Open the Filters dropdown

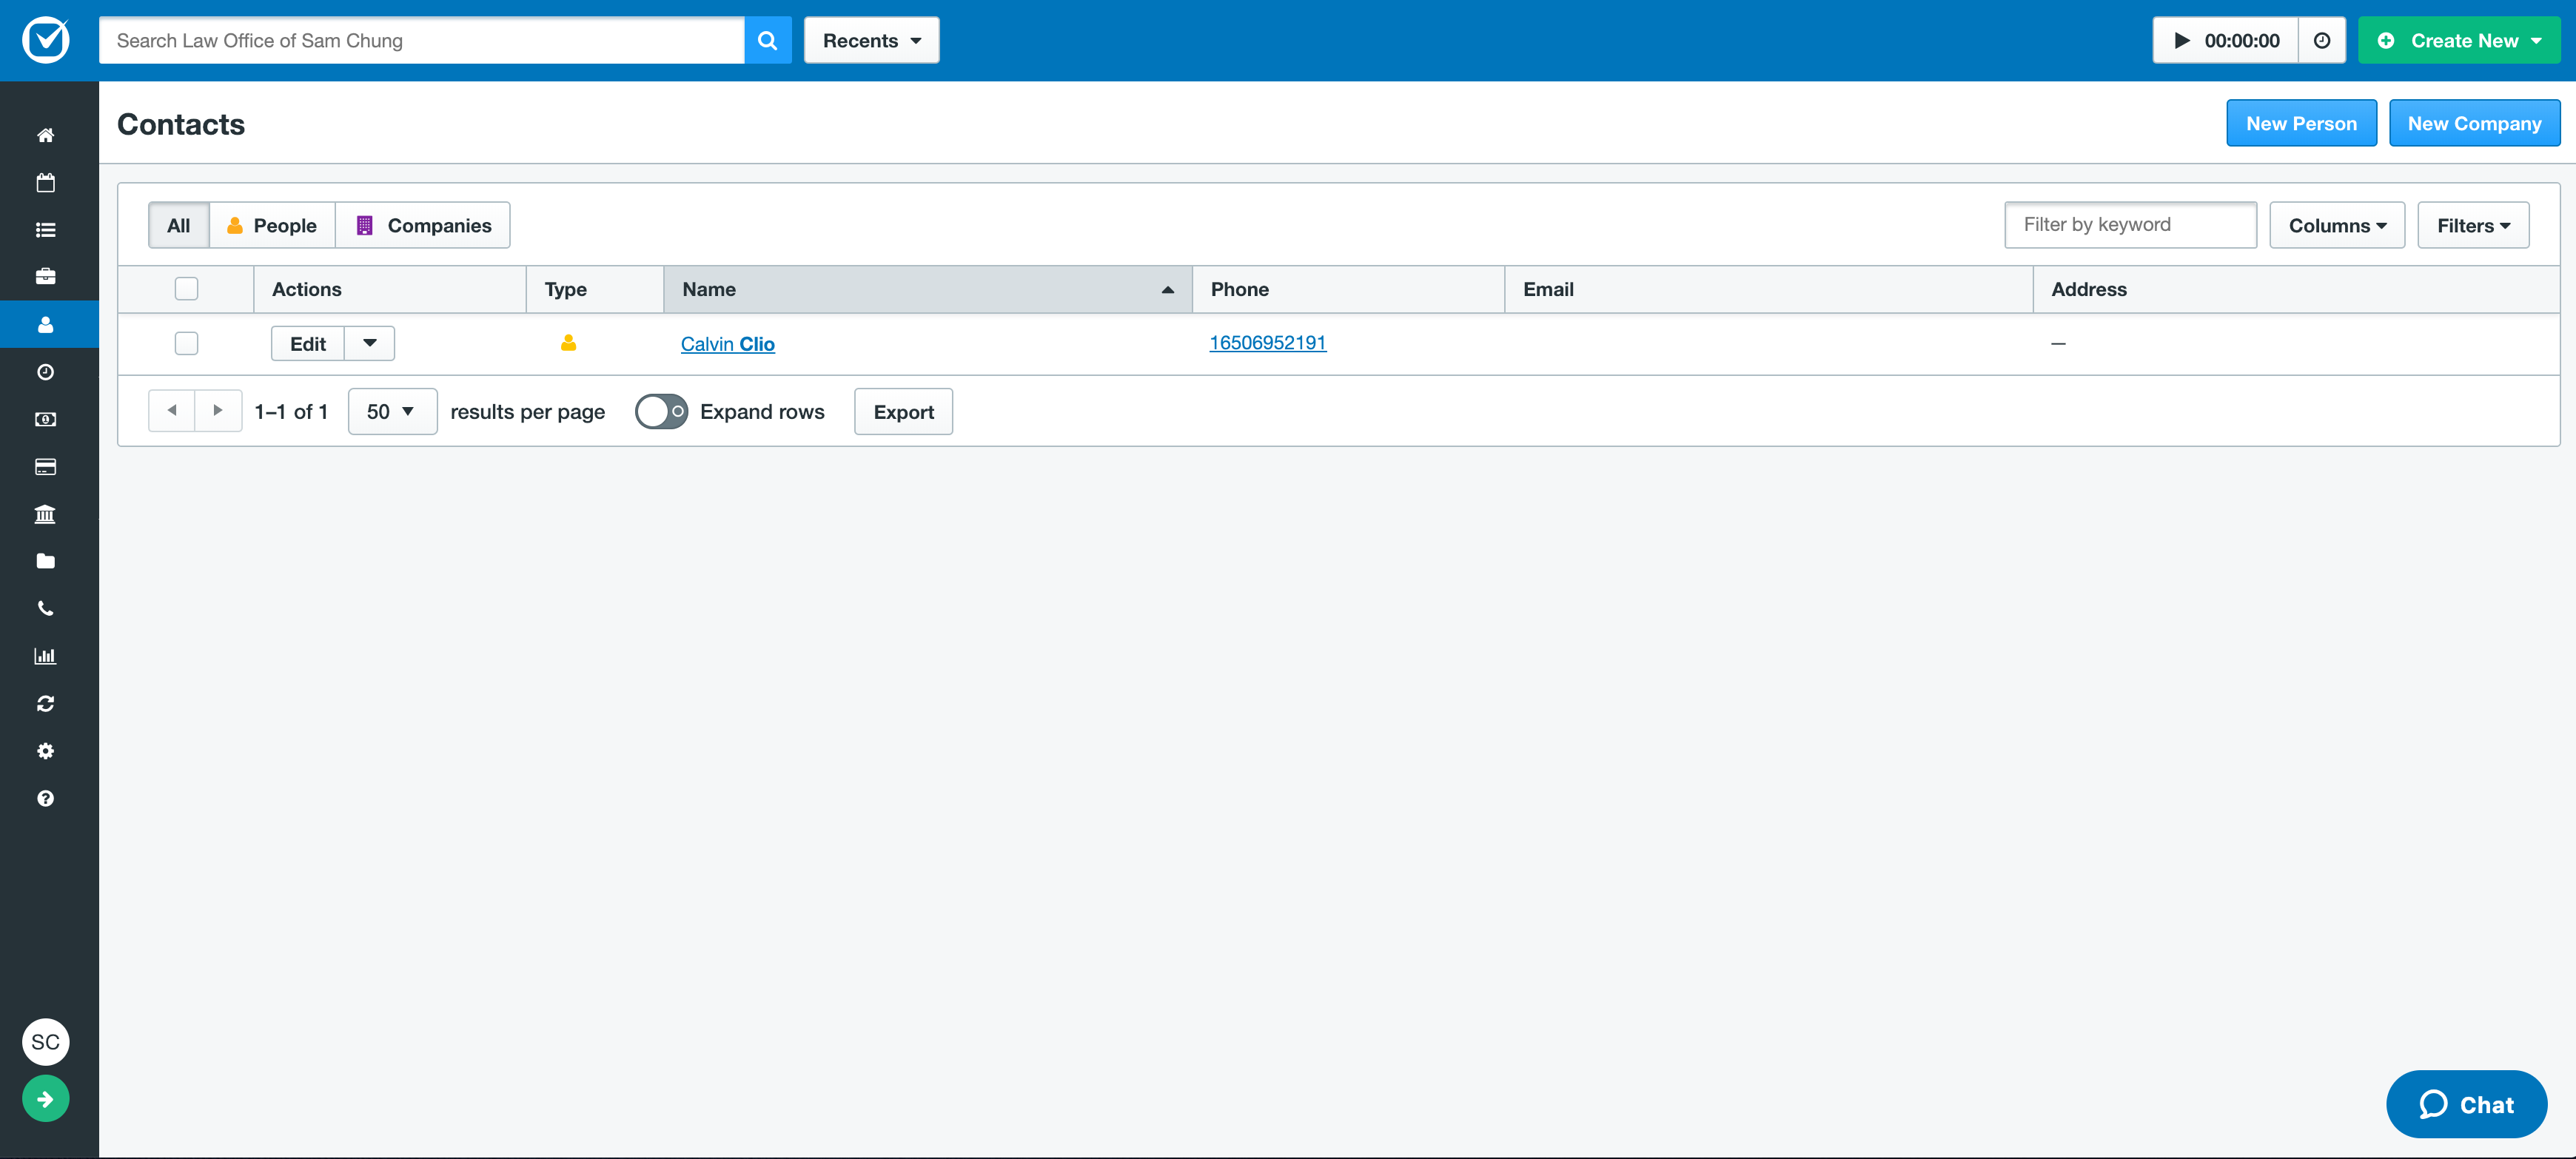(2473, 225)
